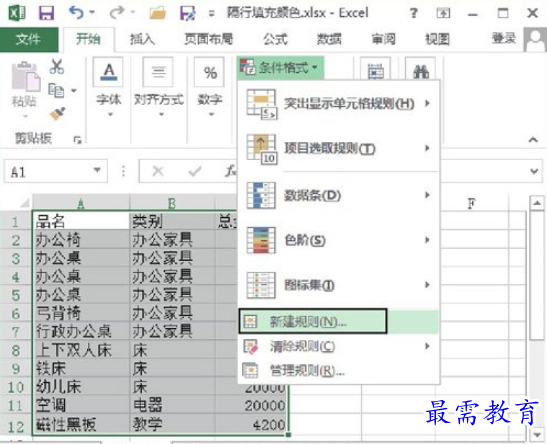Click the Name Box showing A1
This screenshot has height=444, width=547.
click(56, 171)
